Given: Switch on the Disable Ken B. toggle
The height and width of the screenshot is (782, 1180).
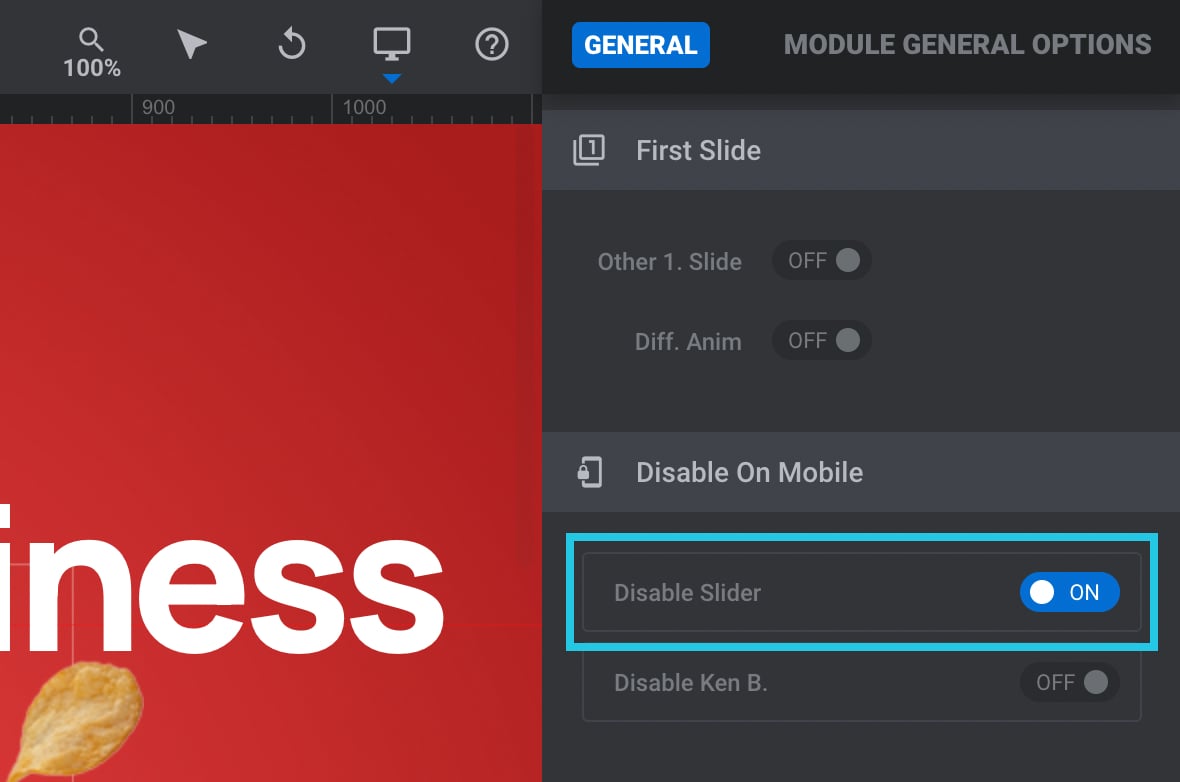Looking at the screenshot, I should [1069, 683].
